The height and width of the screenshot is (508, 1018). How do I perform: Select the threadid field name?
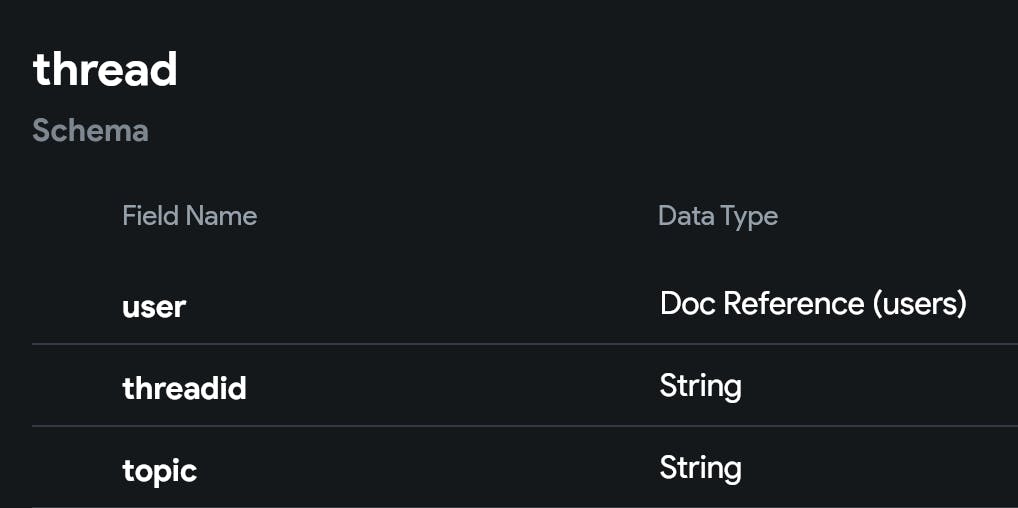click(x=184, y=388)
